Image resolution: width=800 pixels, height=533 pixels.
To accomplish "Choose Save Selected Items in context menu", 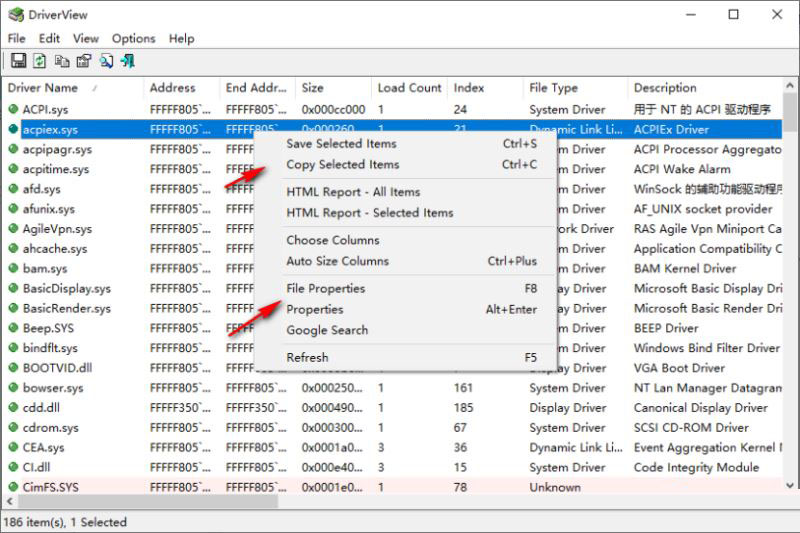I will [x=406, y=144].
